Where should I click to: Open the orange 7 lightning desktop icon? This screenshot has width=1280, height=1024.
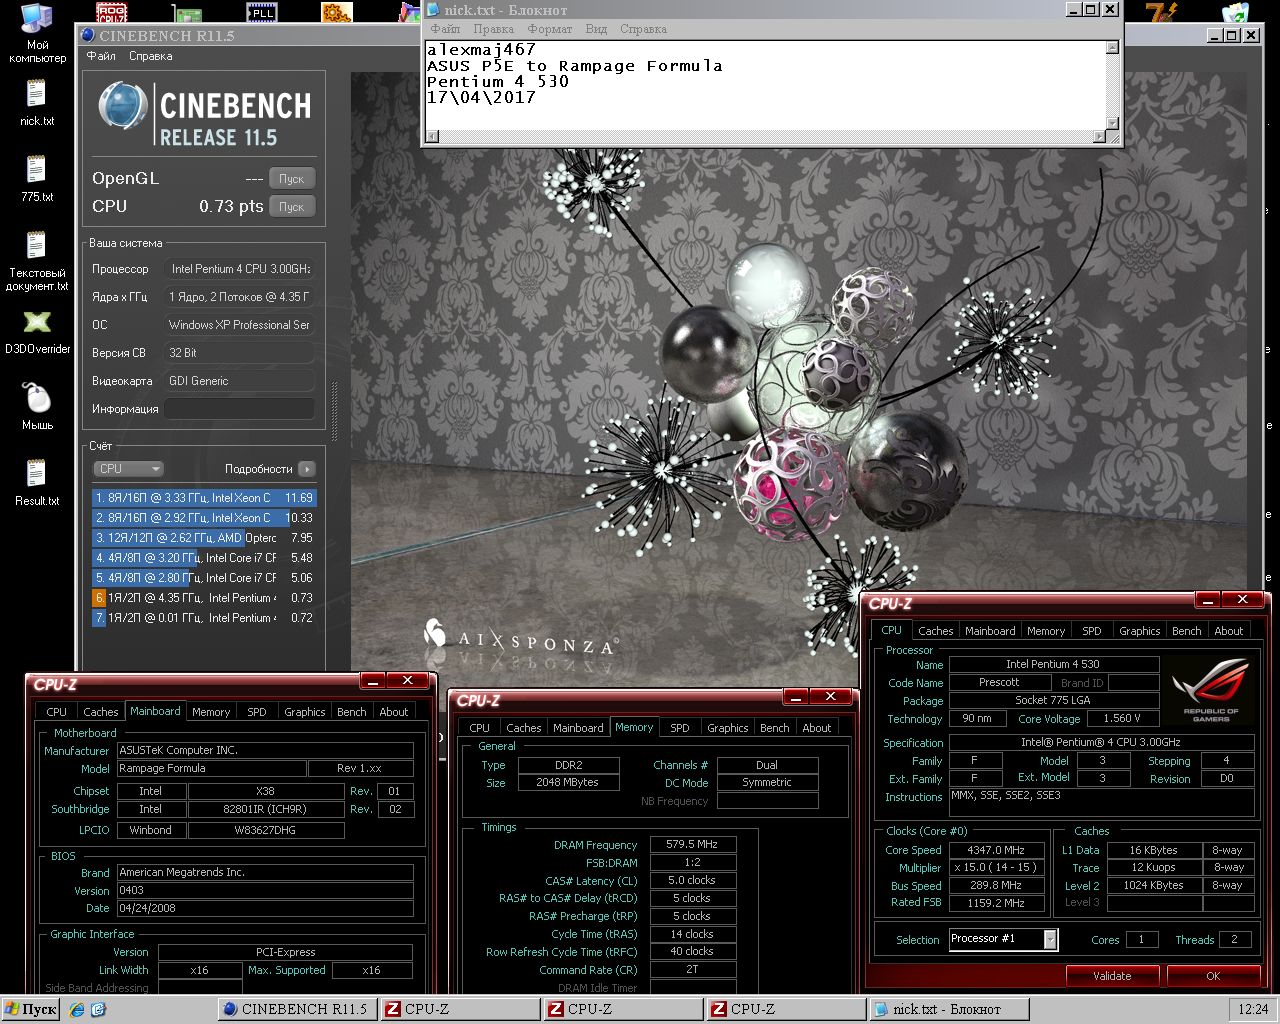pos(1161,11)
